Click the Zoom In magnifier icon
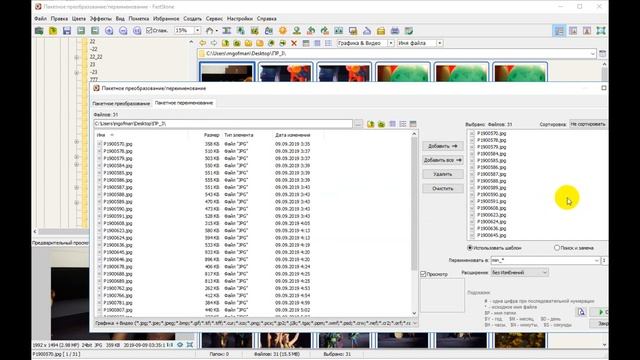 [x=109, y=31]
